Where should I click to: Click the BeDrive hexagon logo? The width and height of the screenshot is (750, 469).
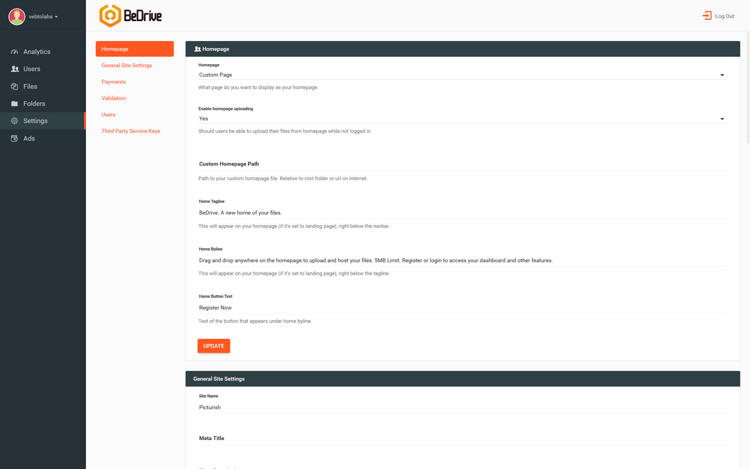coord(110,16)
